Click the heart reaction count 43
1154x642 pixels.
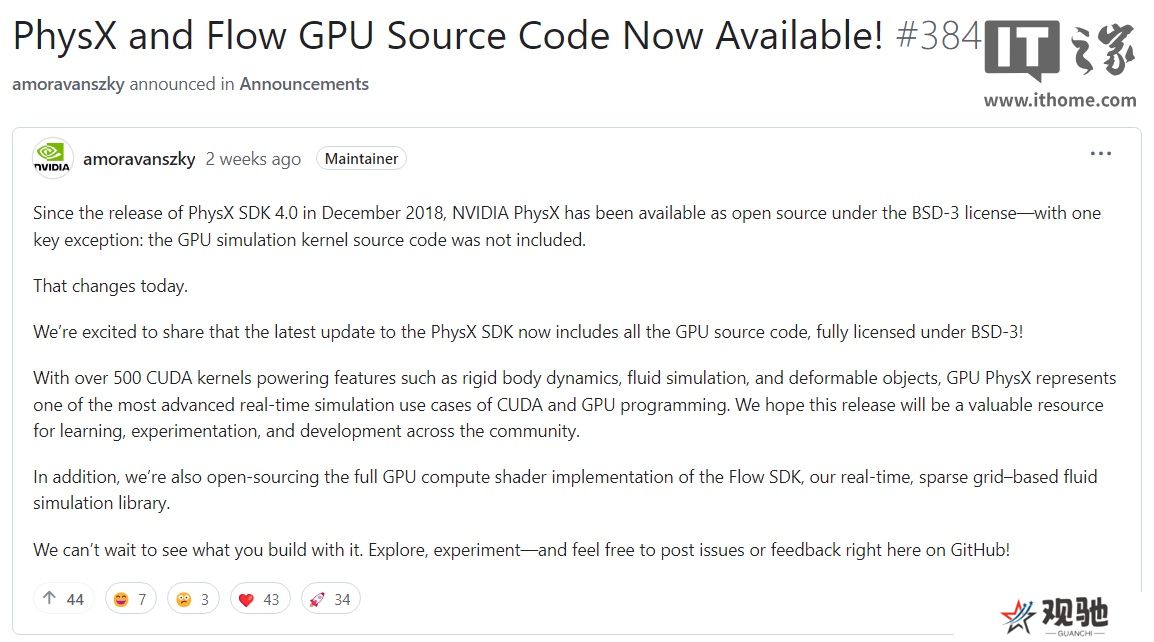point(272,599)
